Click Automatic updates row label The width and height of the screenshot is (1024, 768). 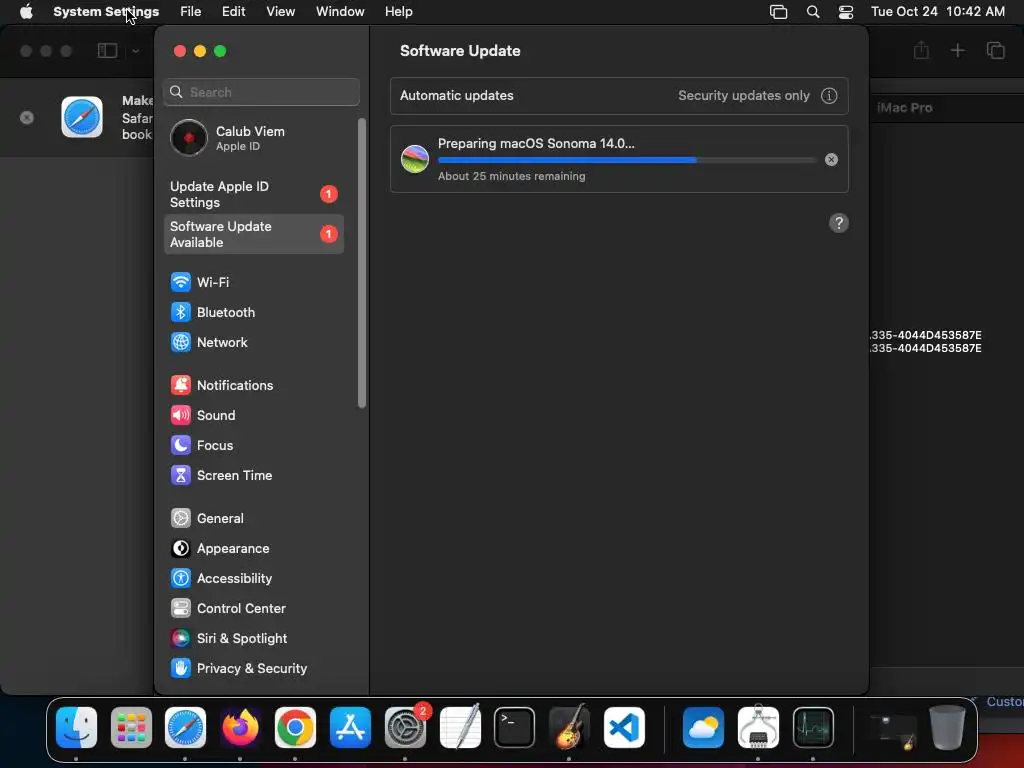456,96
